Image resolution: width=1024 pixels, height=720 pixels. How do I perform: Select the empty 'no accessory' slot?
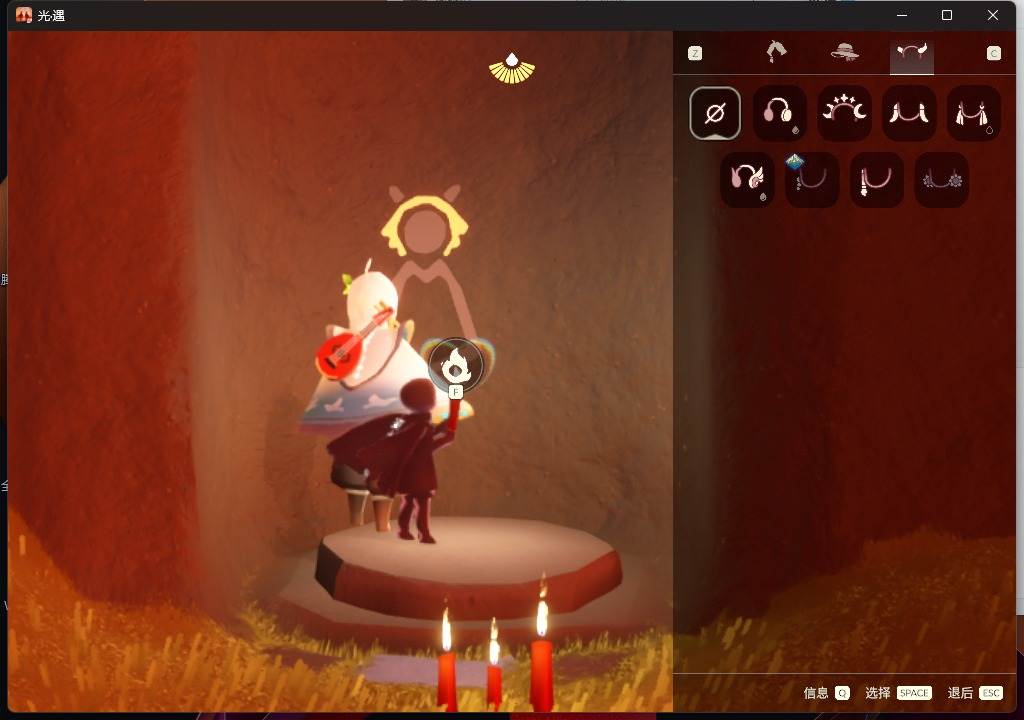[714, 113]
